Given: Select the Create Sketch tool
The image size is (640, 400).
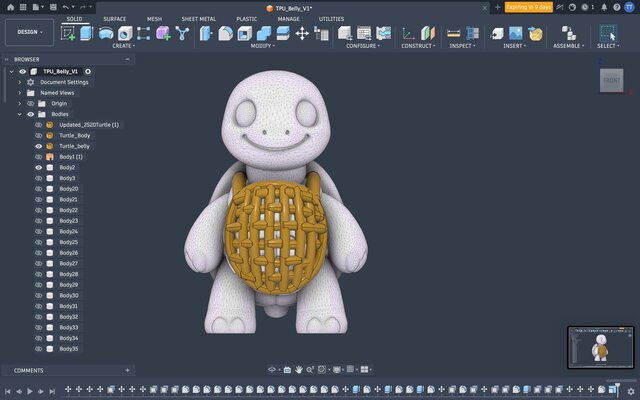Looking at the screenshot, I should tap(68, 33).
